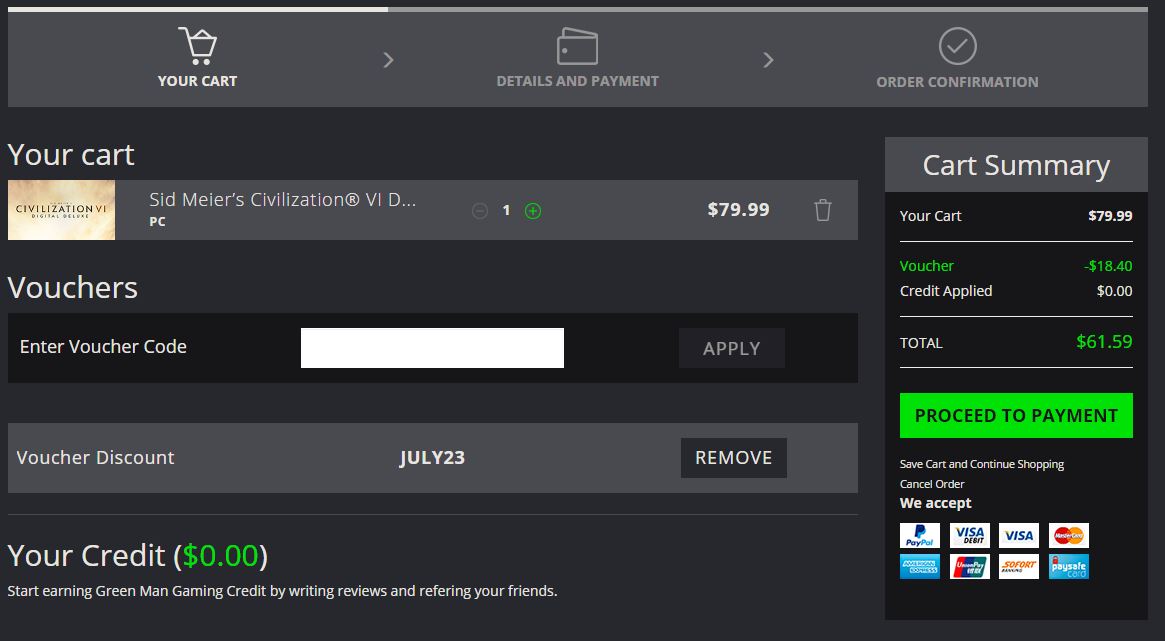Image resolution: width=1165 pixels, height=641 pixels.
Task: Click the plain Visa payment logo
Action: (1019, 536)
